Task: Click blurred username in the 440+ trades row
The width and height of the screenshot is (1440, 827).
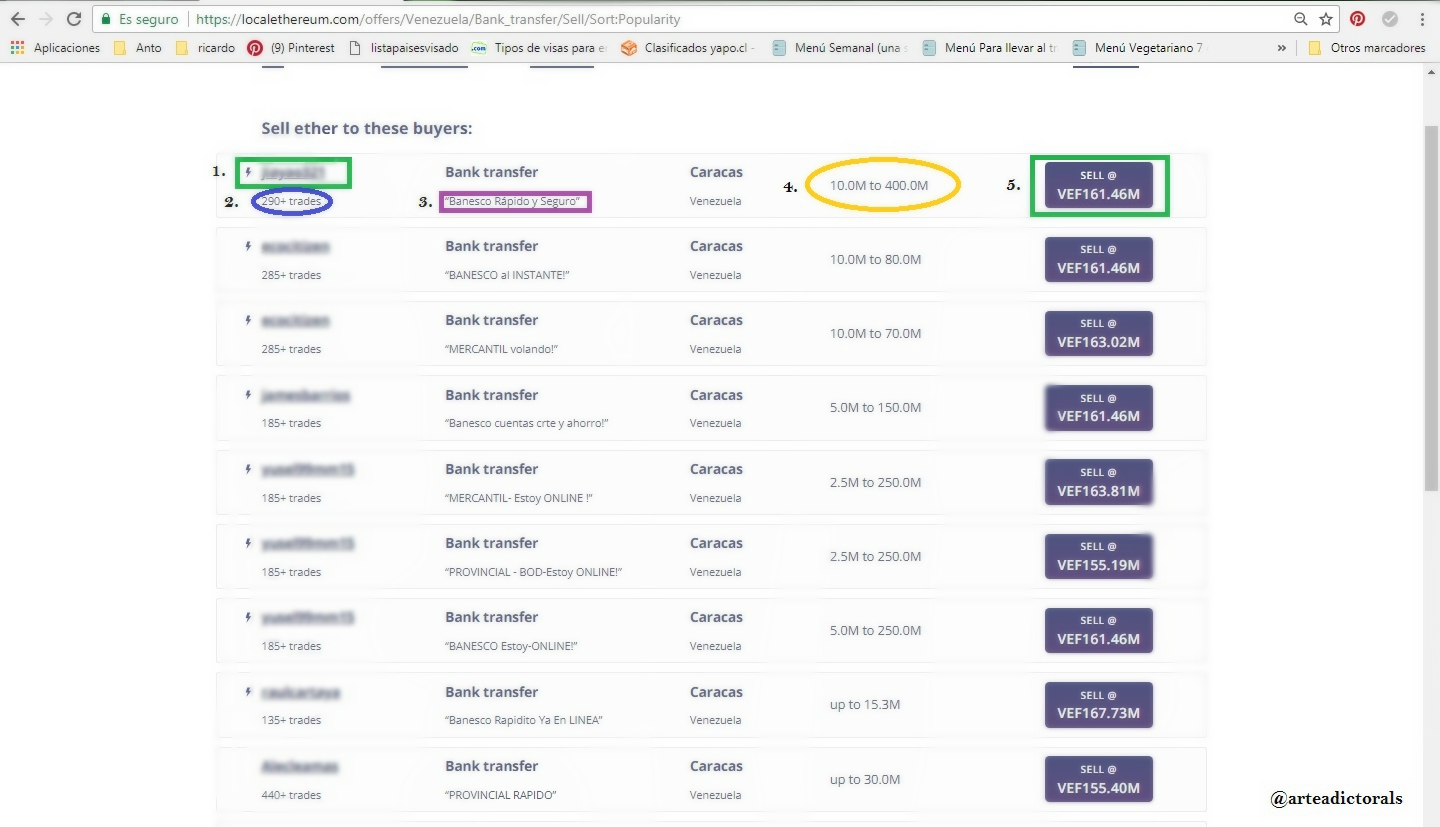Action: tap(299, 767)
